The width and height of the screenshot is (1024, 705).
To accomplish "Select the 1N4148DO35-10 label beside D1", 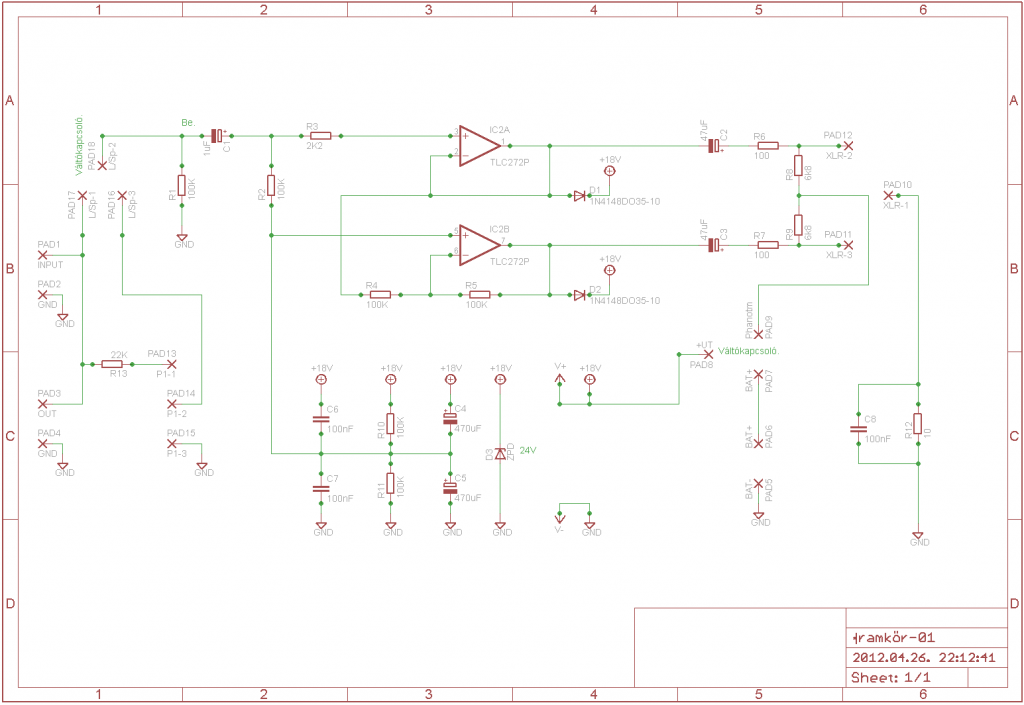I will click(625, 202).
